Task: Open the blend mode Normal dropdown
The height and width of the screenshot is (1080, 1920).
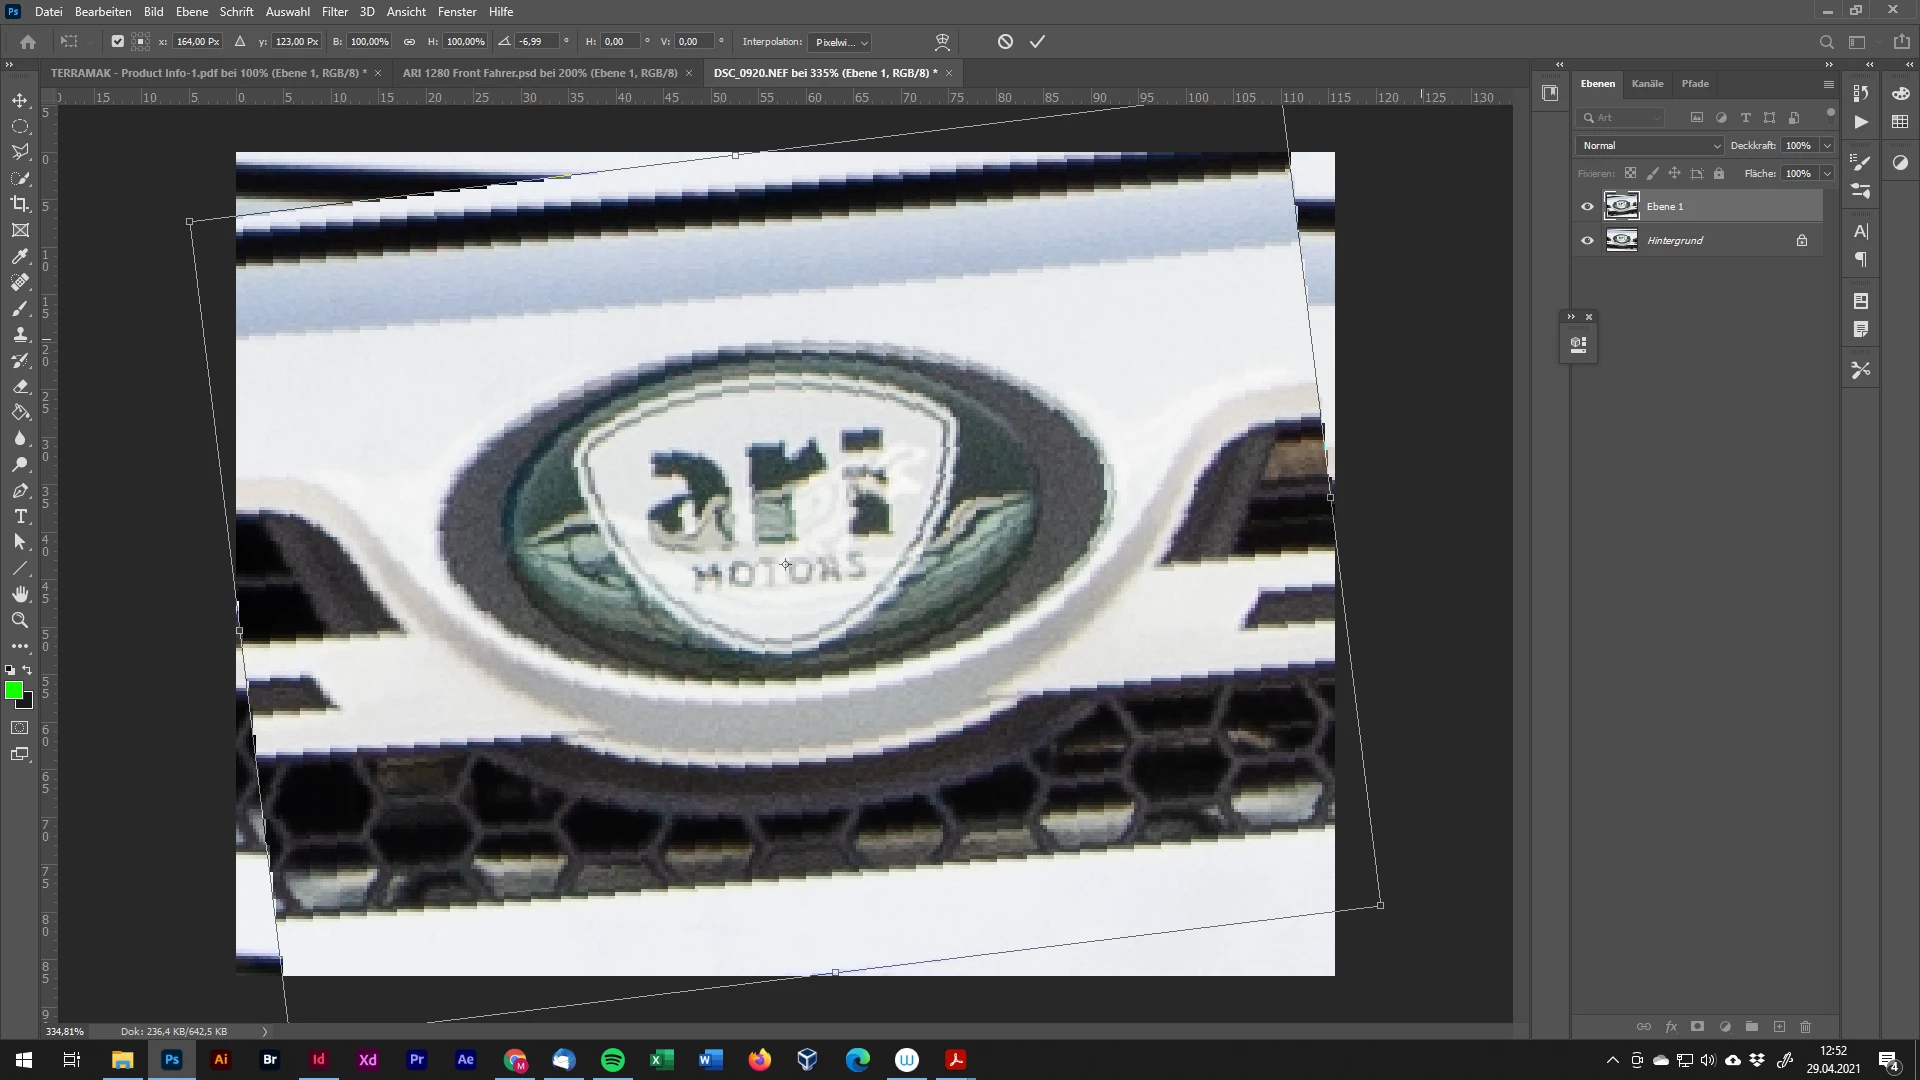Action: 1650,146
